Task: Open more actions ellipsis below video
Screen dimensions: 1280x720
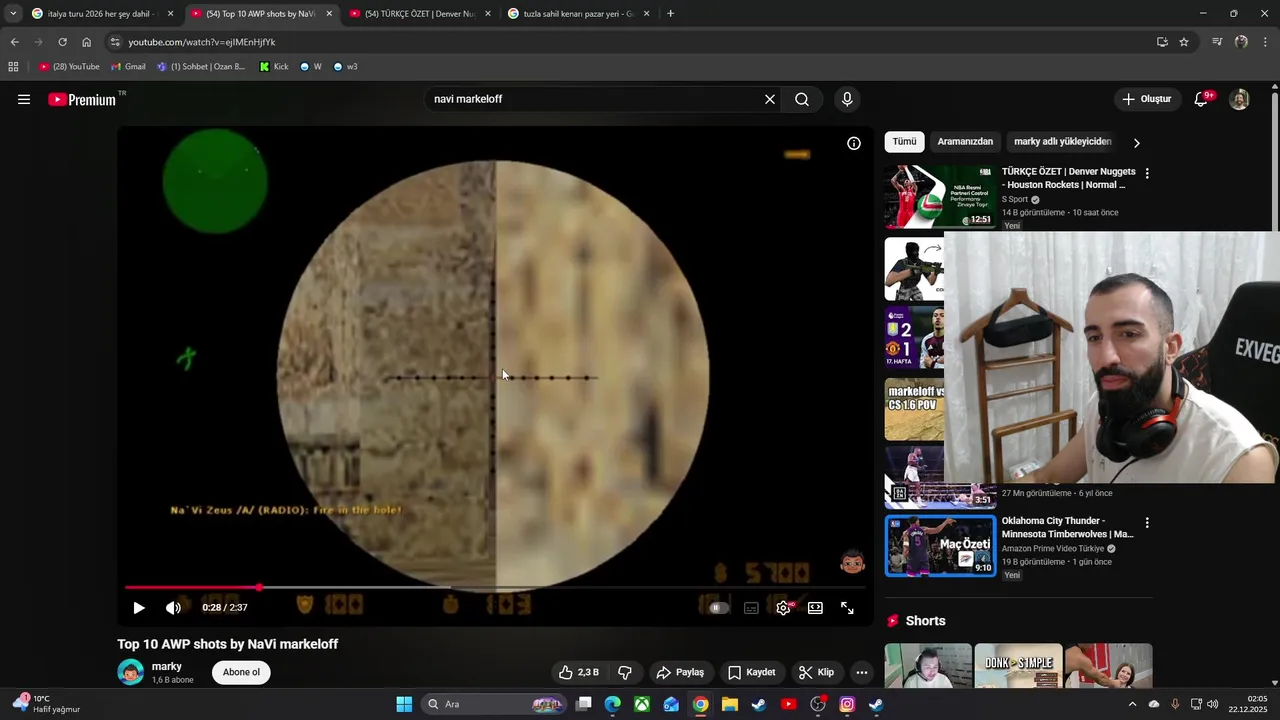Action: pyautogui.click(x=862, y=672)
